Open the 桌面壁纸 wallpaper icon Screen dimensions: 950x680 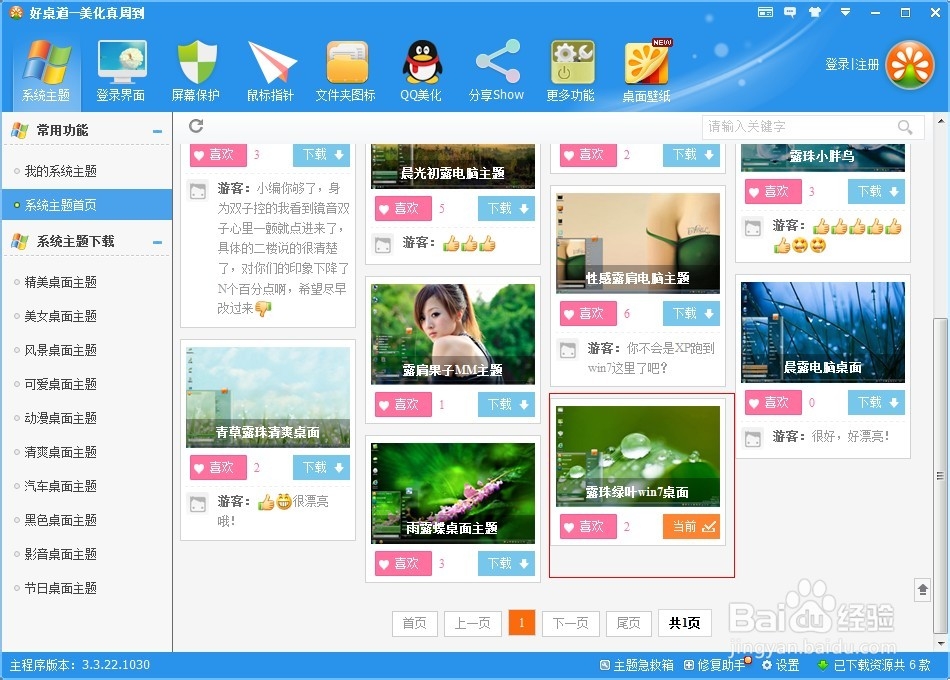click(647, 62)
